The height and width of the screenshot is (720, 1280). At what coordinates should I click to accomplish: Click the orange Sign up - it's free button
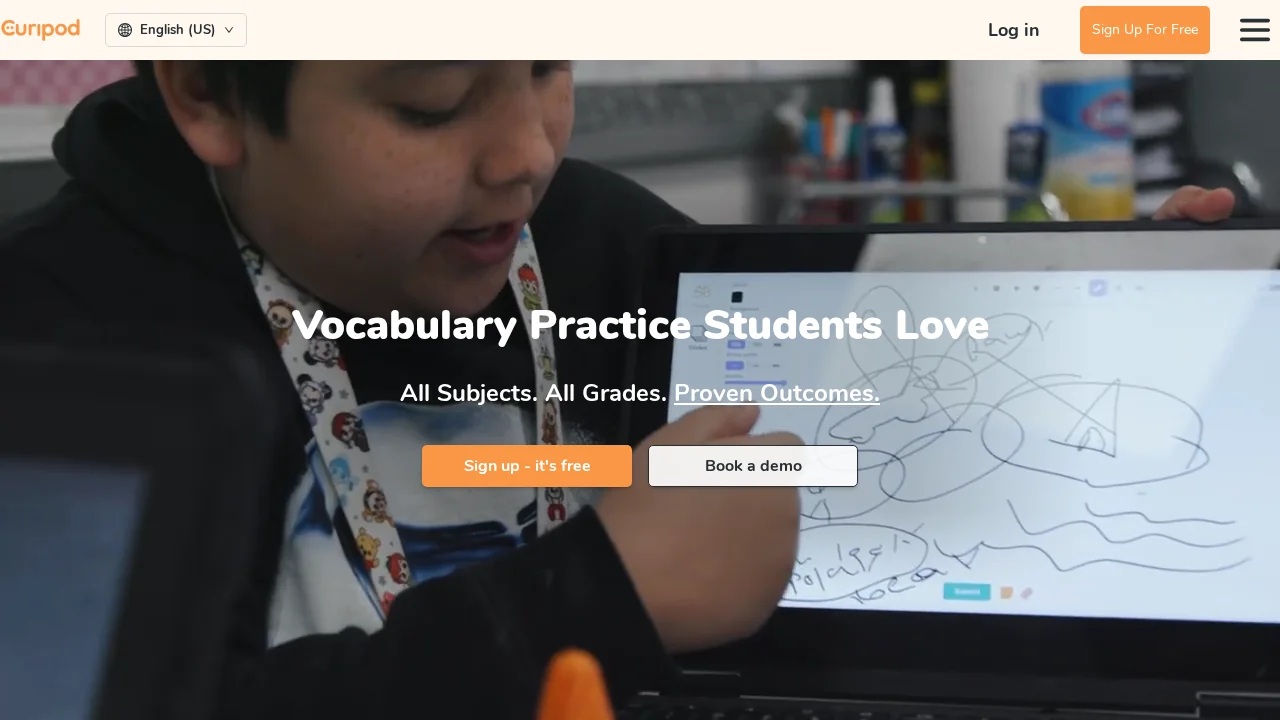click(x=527, y=466)
